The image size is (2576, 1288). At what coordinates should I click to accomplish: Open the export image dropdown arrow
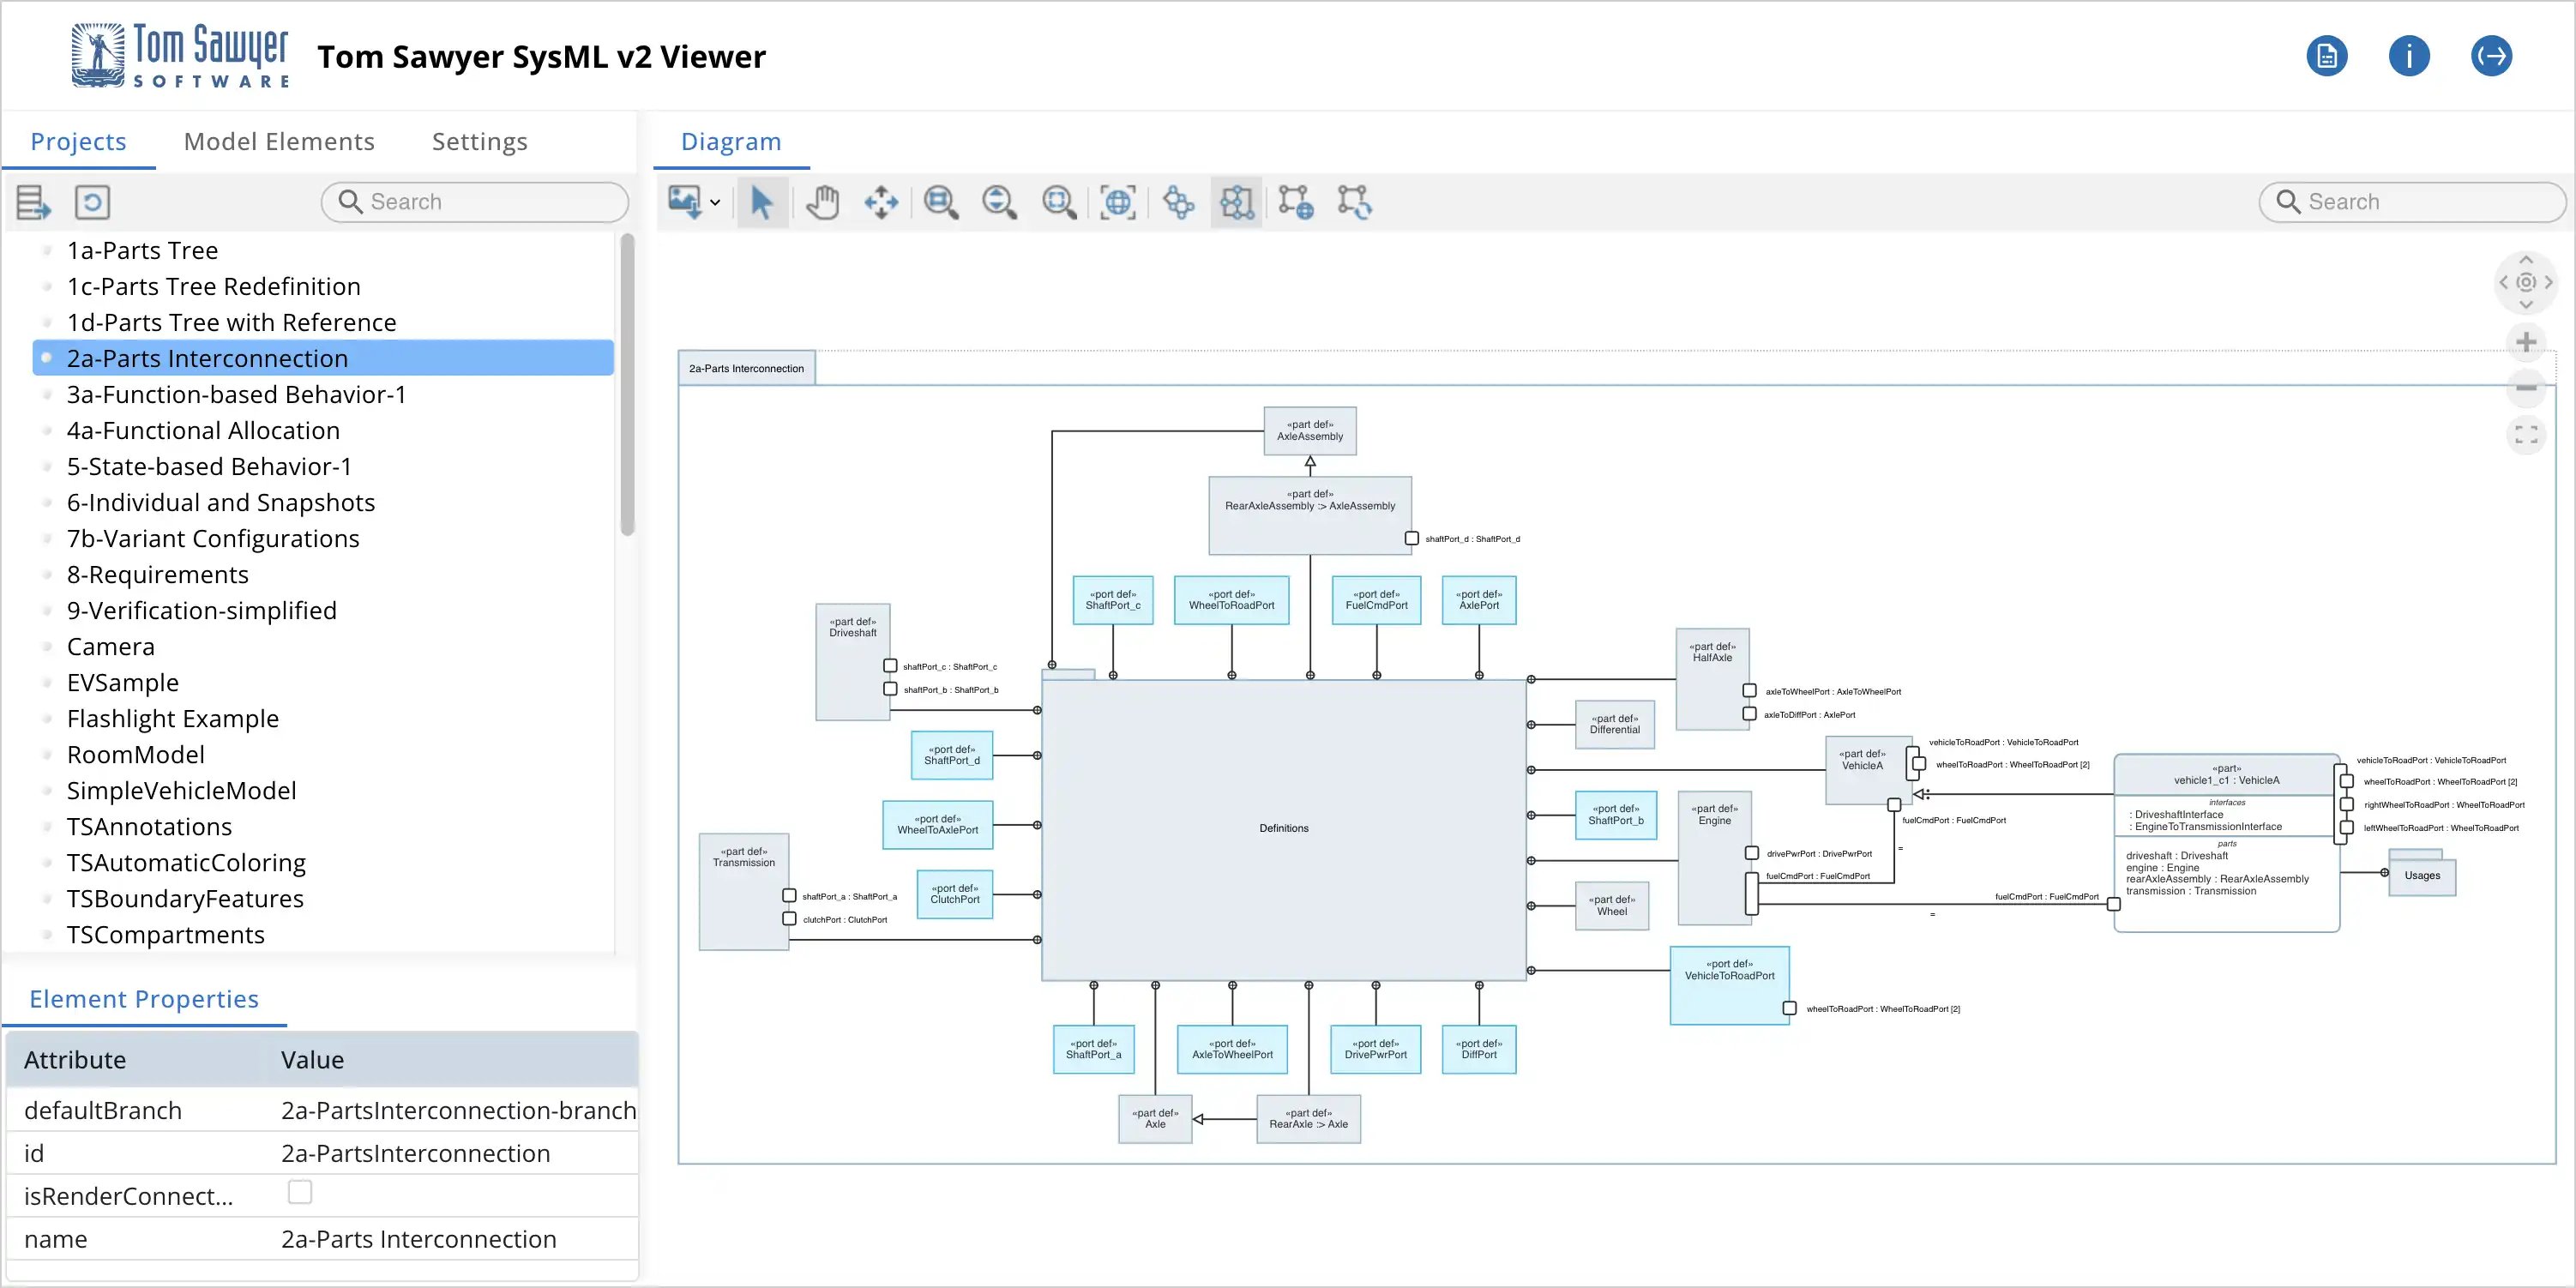click(715, 203)
